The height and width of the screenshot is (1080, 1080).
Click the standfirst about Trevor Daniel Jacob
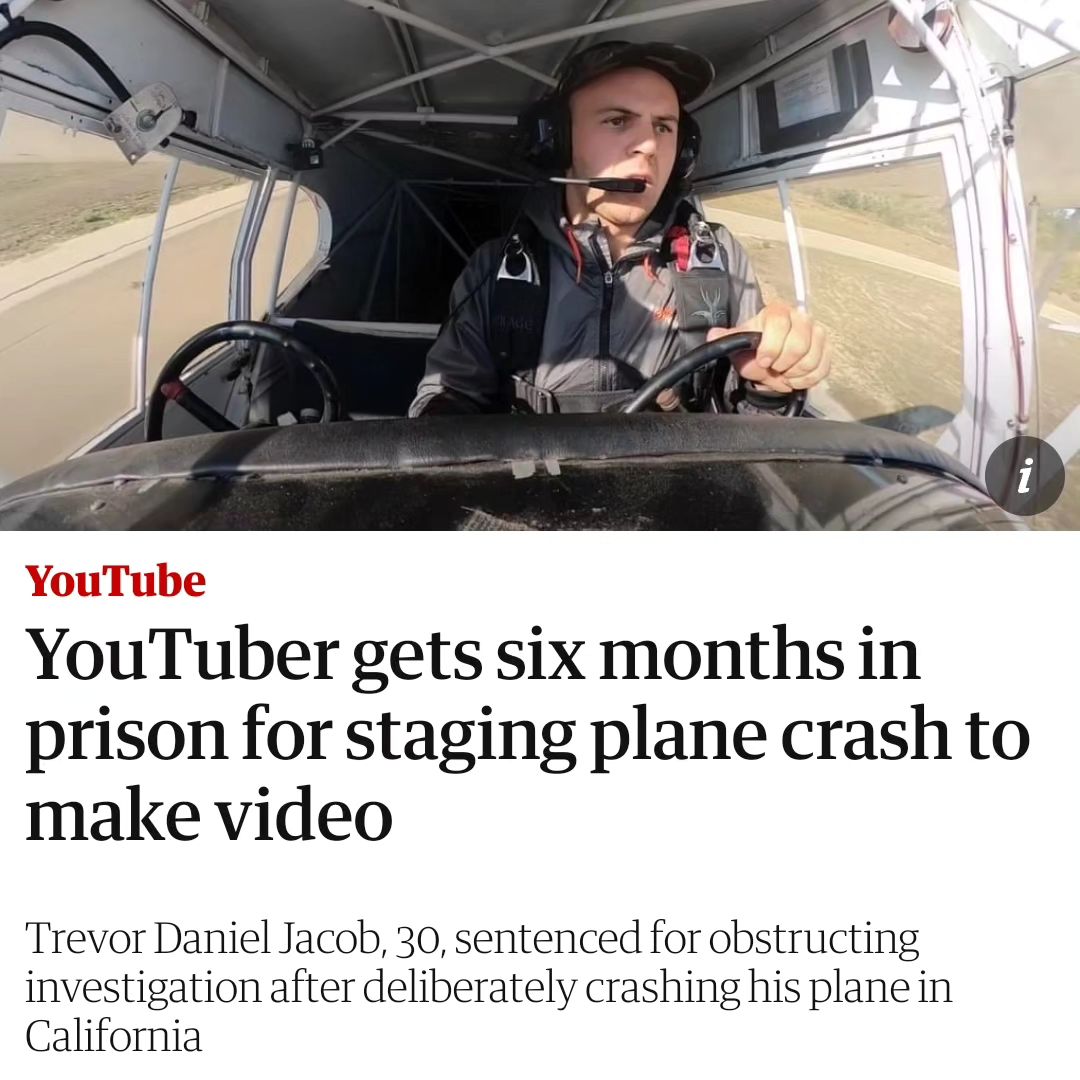[488, 986]
